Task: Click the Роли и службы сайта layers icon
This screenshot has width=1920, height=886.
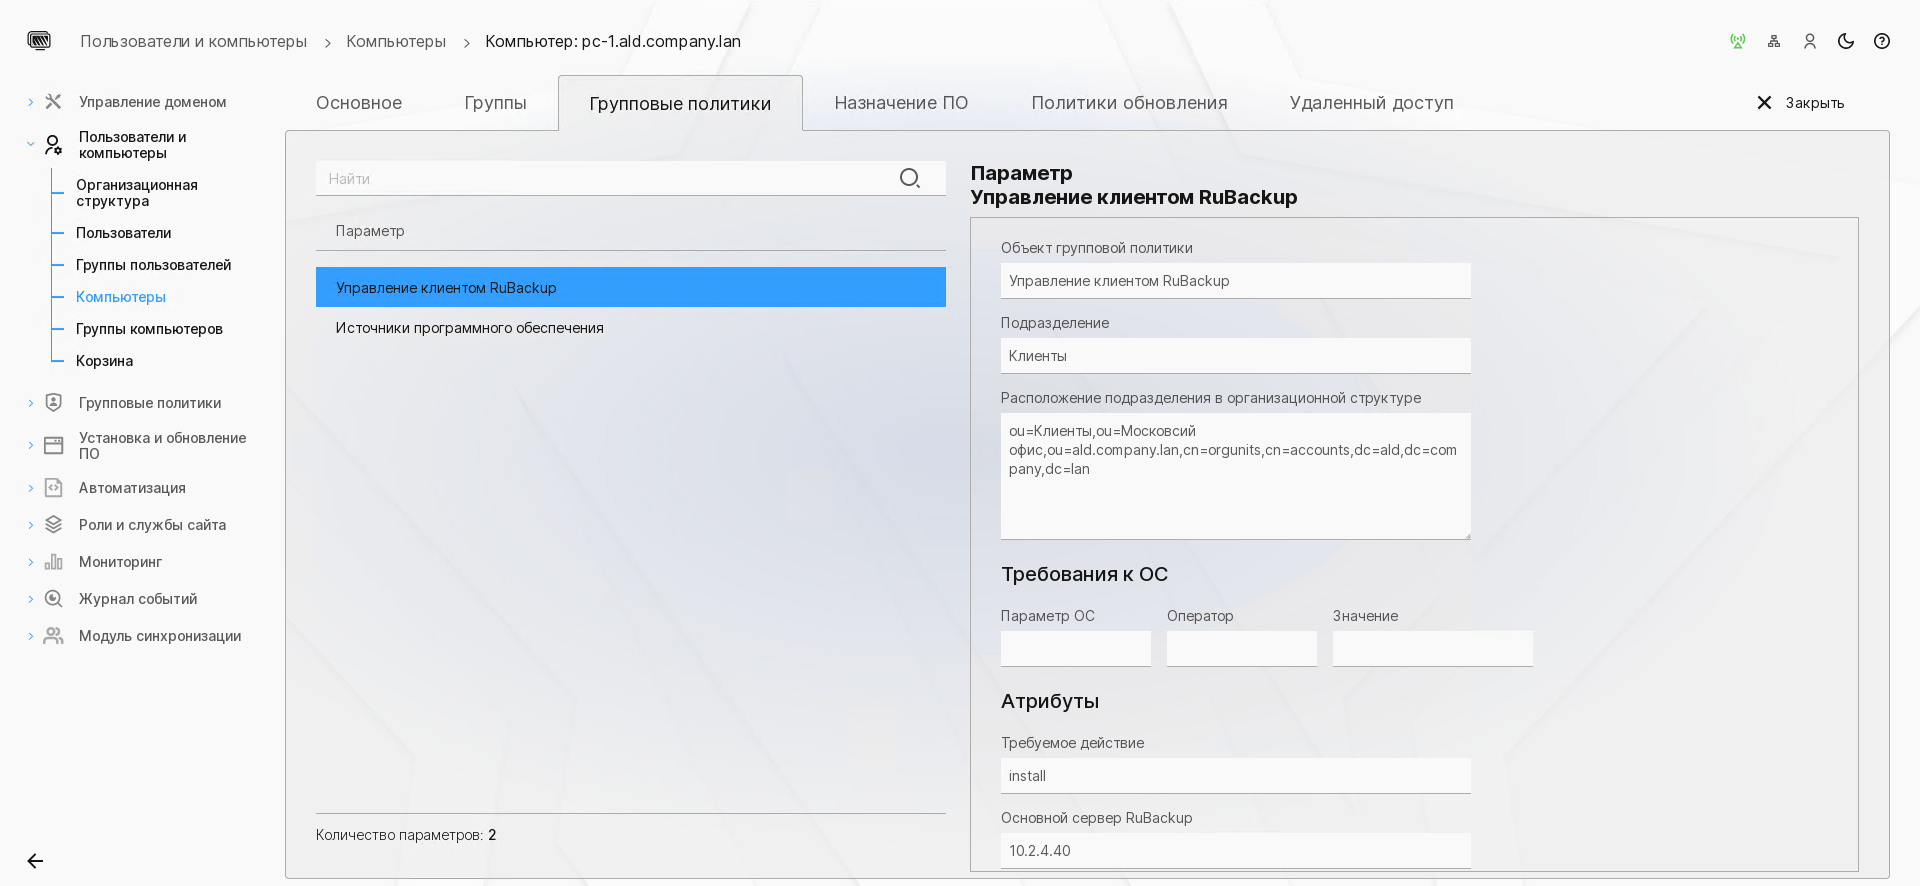Action: tap(54, 525)
